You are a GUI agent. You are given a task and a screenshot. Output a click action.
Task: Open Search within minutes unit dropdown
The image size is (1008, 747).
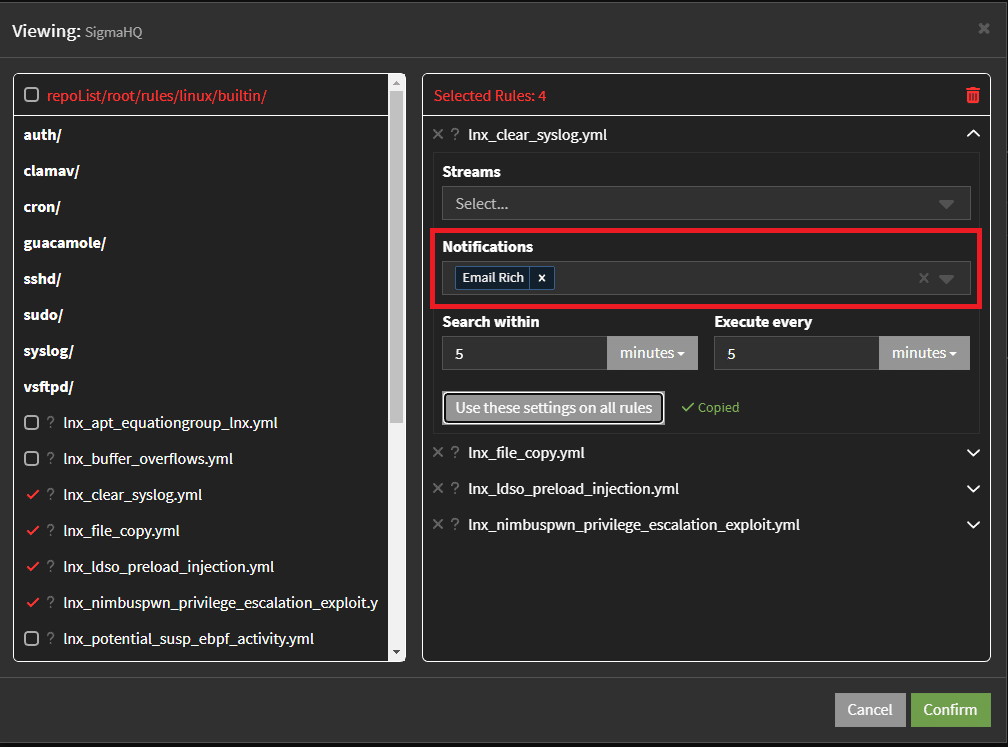point(651,353)
